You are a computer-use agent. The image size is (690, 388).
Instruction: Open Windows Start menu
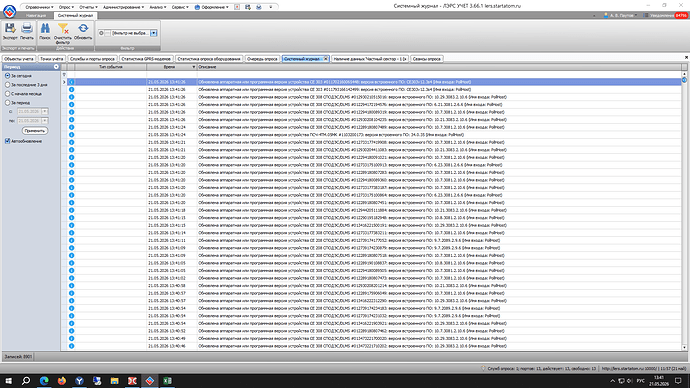[8, 381]
